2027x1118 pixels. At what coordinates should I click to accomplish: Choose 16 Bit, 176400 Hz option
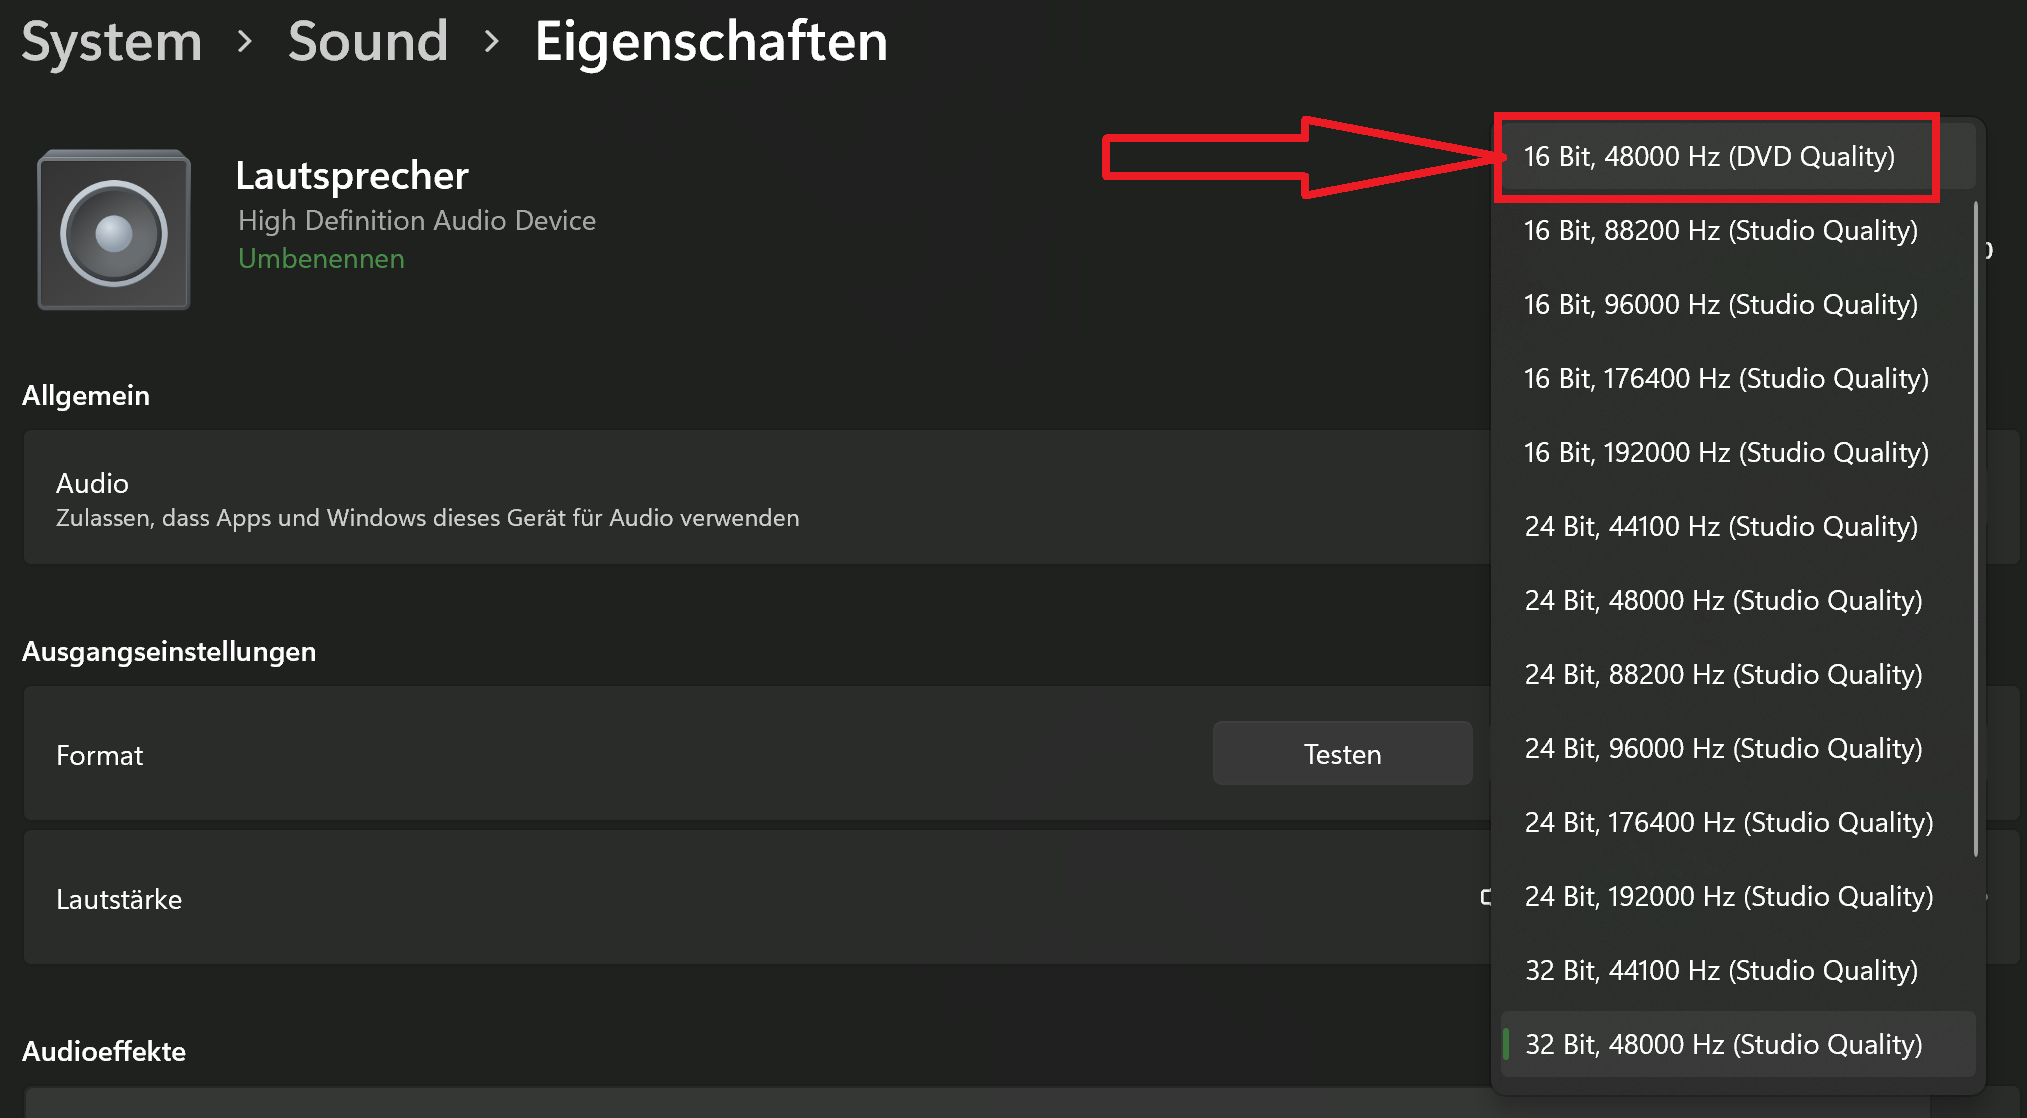1725,379
